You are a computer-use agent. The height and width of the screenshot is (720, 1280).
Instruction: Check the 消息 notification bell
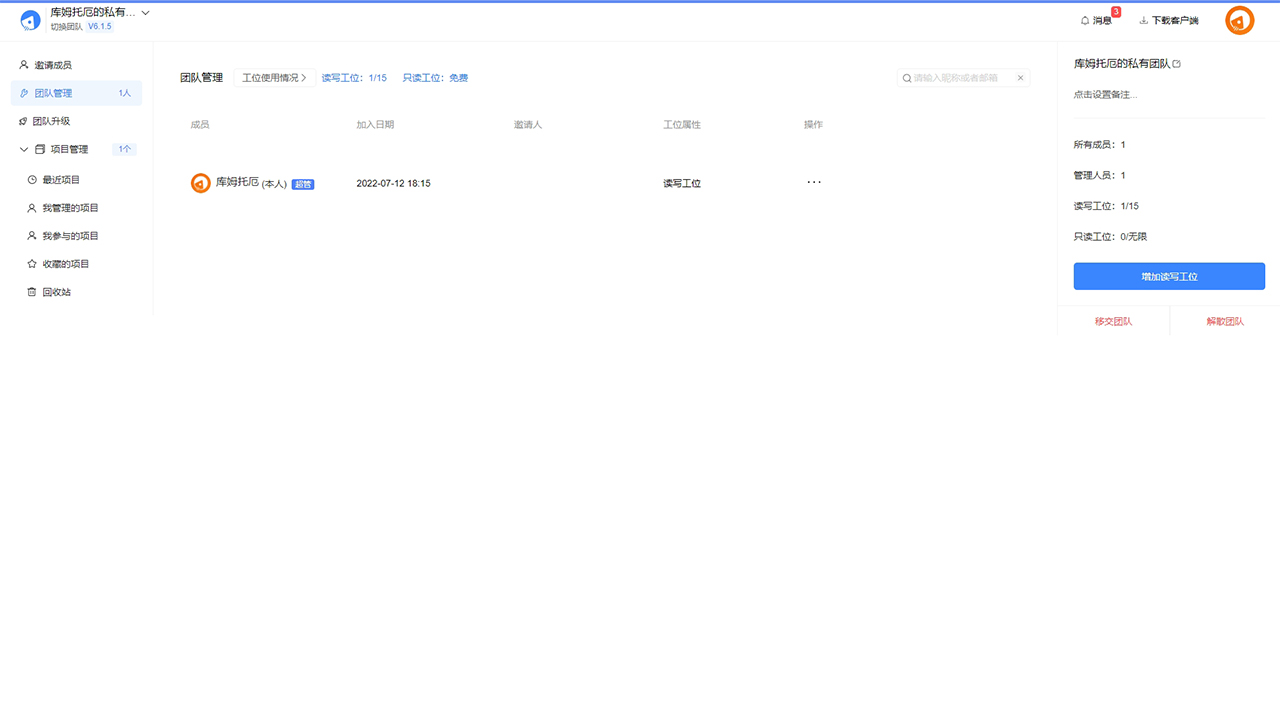(x=1097, y=19)
